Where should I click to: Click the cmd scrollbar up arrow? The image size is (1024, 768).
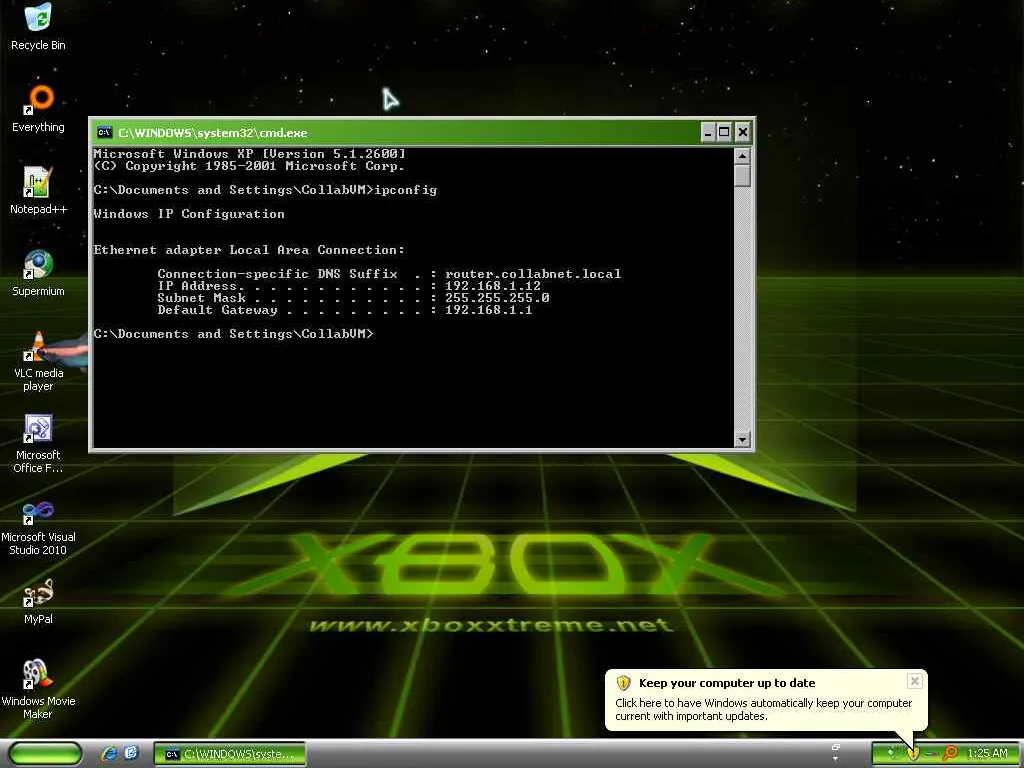tap(742, 155)
